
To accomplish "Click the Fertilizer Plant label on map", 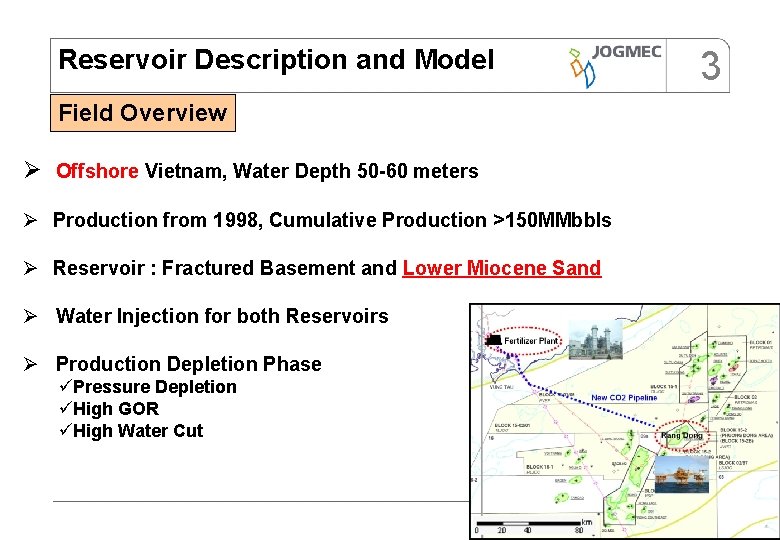I will 531,341.
